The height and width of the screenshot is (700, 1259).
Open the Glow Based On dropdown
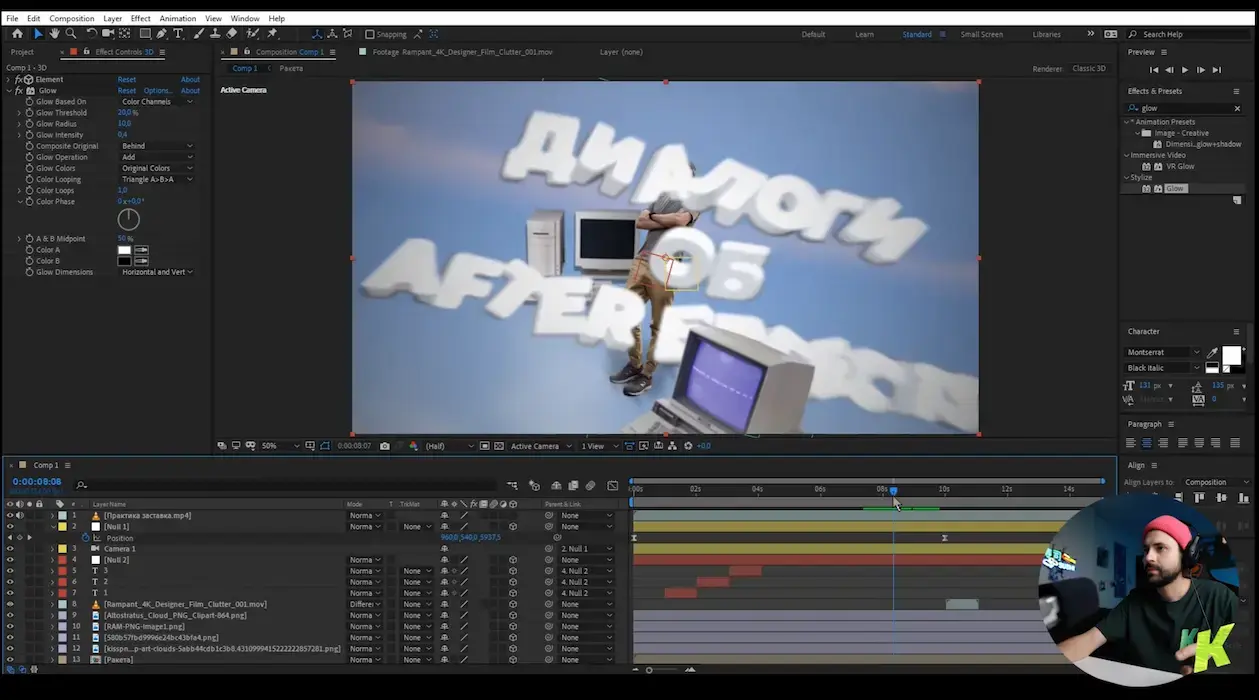[x=157, y=102]
